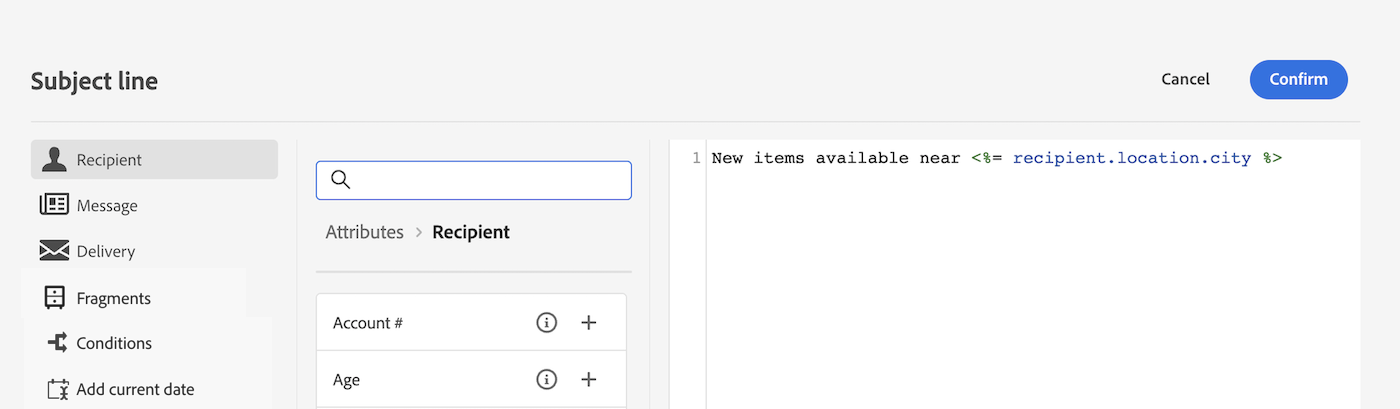The image size is (1400, 409).
Task: Confirm the subject line
Action: [1298, 80]
